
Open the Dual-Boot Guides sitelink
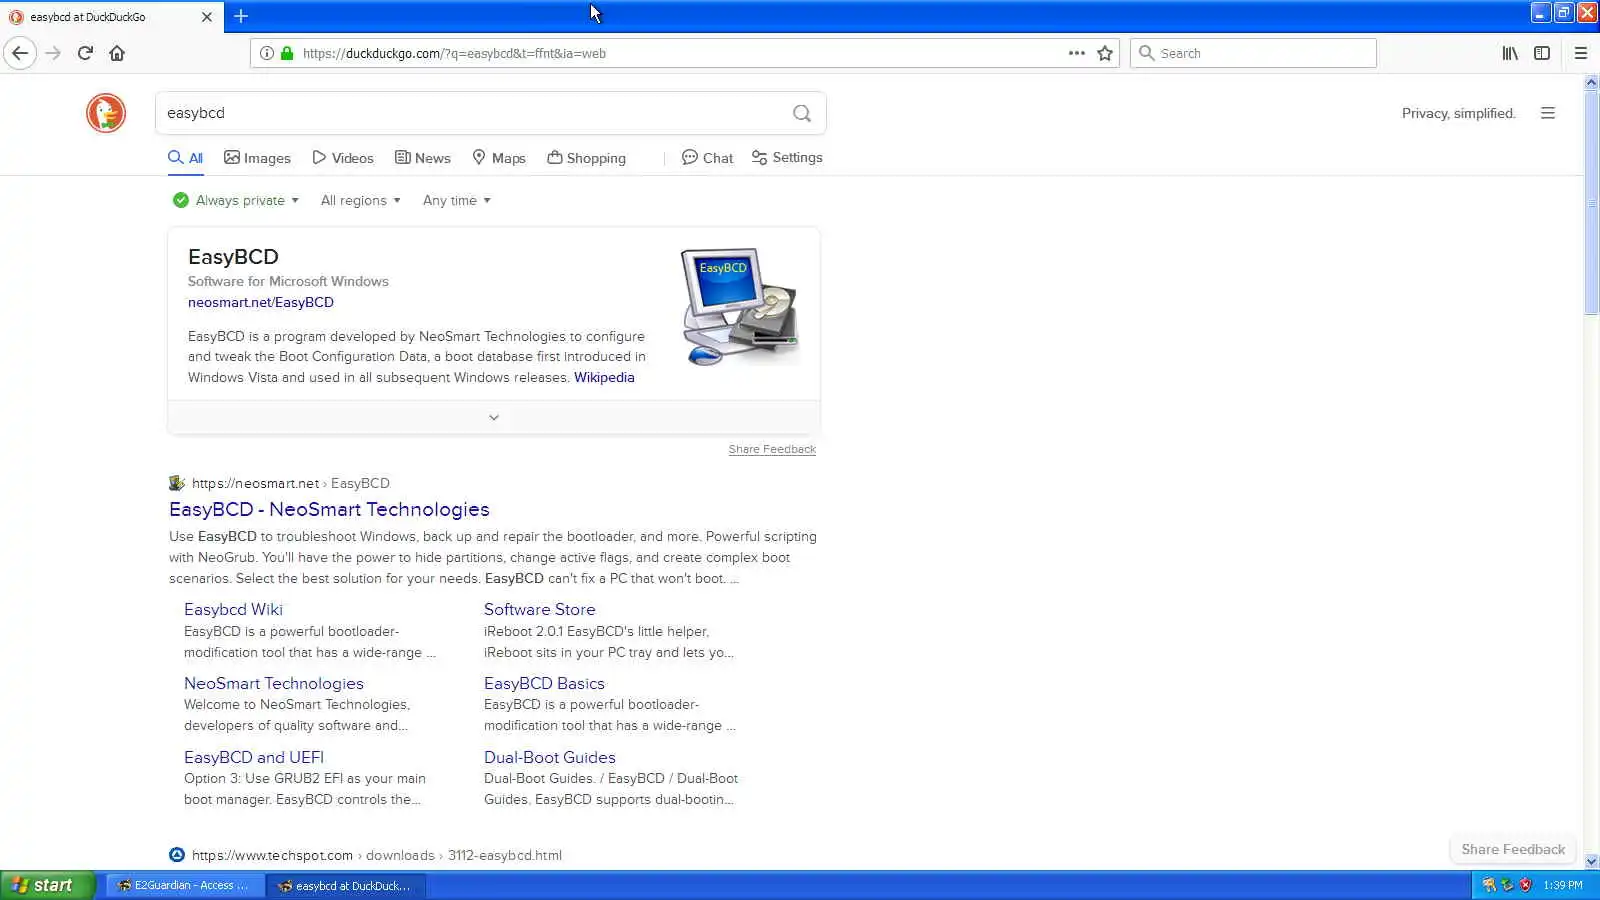pos(550,757)
